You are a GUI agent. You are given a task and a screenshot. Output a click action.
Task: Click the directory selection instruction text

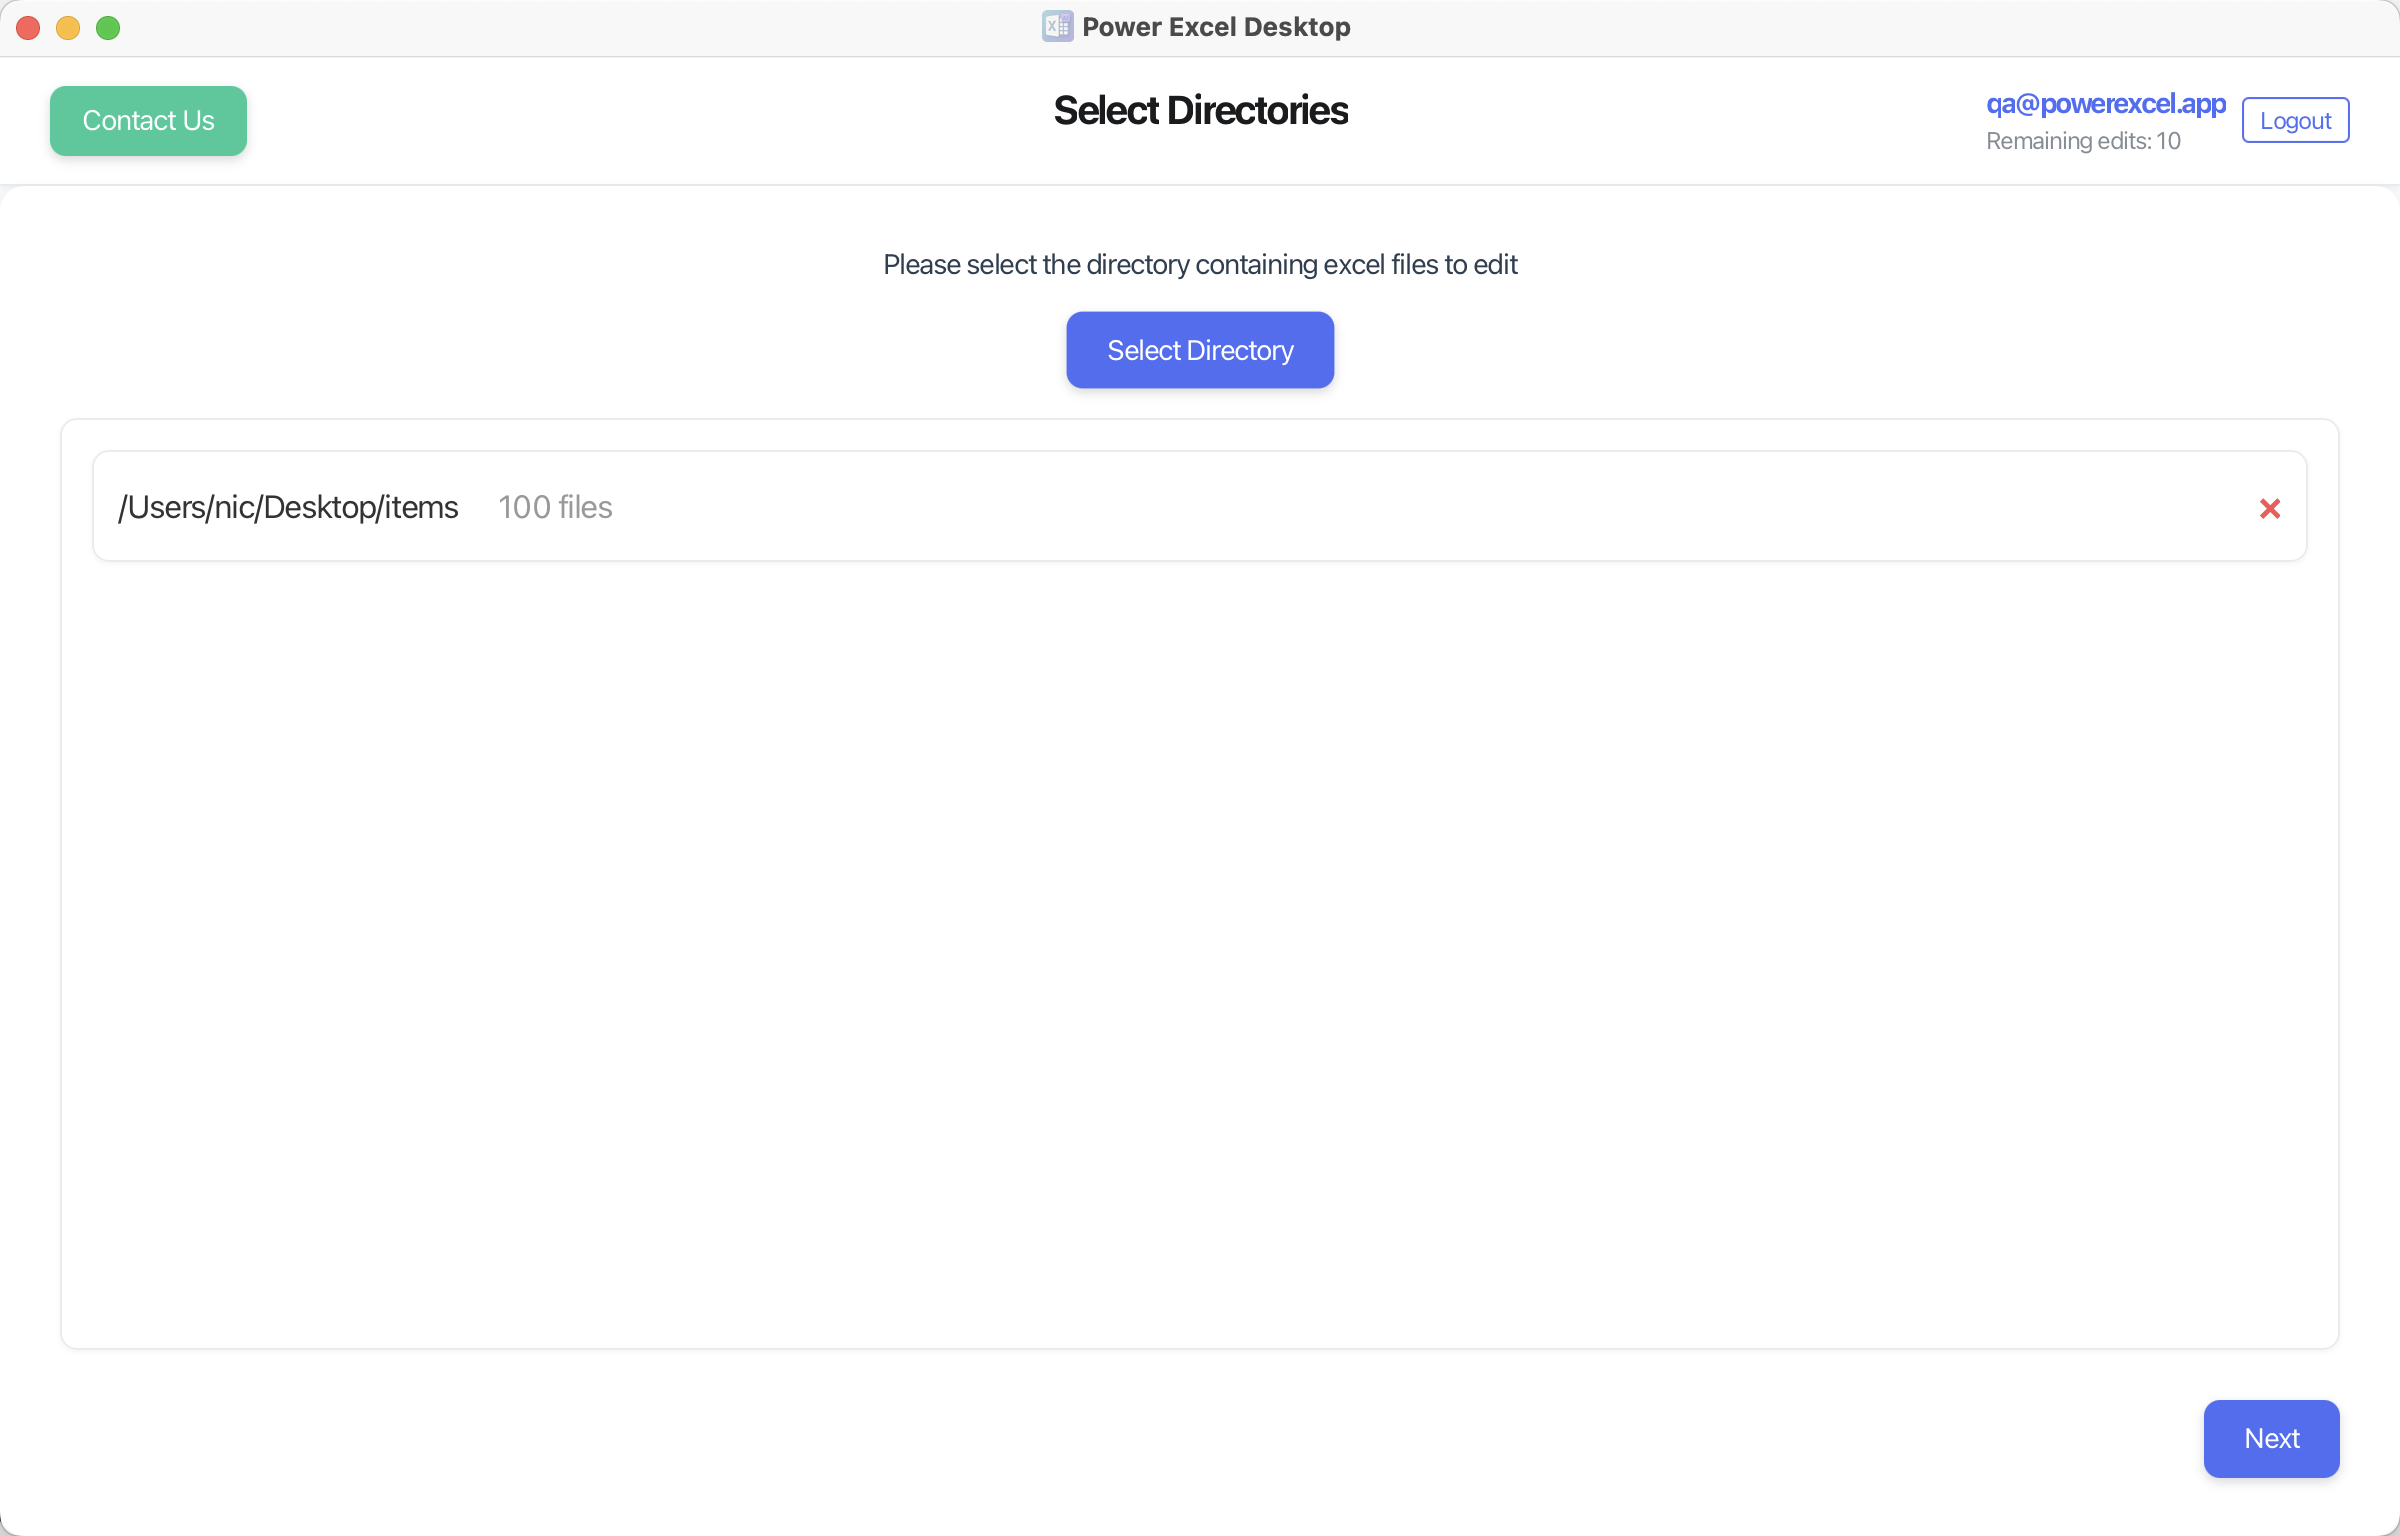tap(1200, 264)
